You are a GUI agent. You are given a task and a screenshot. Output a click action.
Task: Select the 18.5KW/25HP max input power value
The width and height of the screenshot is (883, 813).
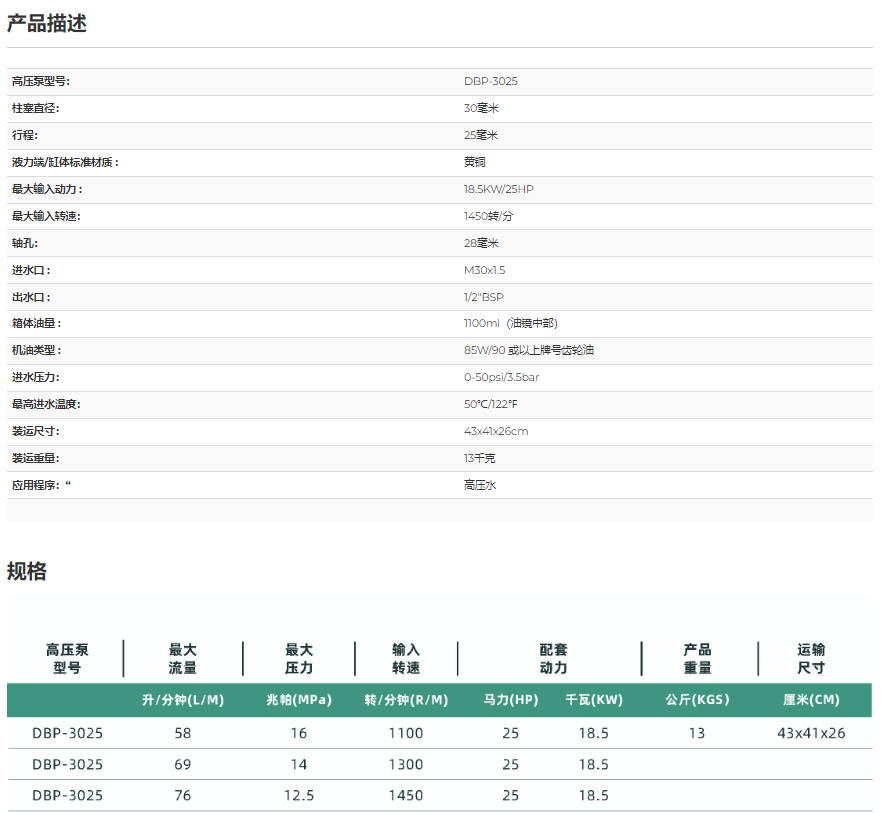(x=499, y=189)
